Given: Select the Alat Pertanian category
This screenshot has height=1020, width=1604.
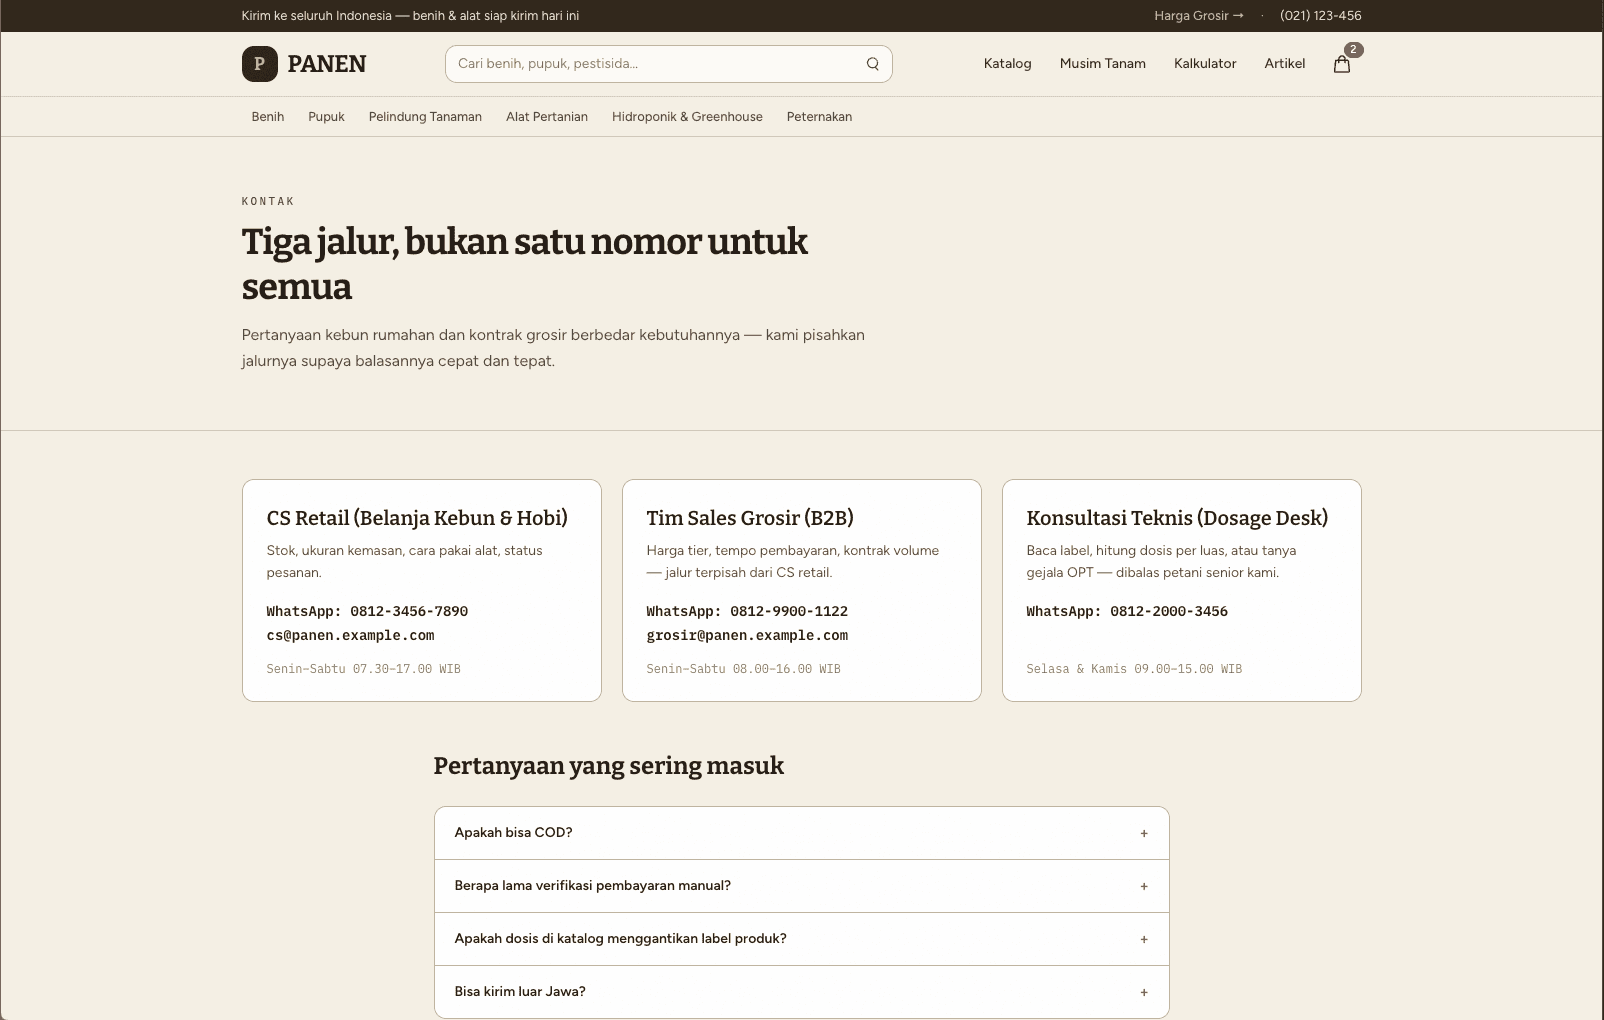Looking at the screenshot, I should [x=547, y=117].
